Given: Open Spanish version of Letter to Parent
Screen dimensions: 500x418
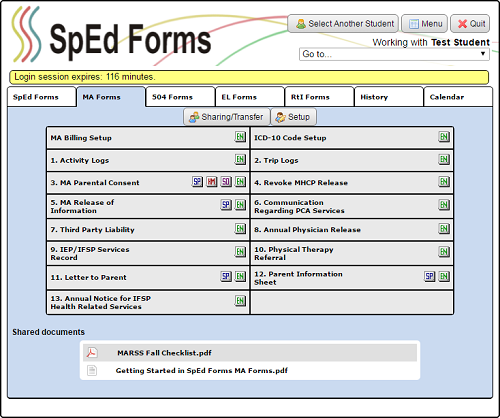Looking at the screenshot, I should pyautogui.click(x=226, y=276).
